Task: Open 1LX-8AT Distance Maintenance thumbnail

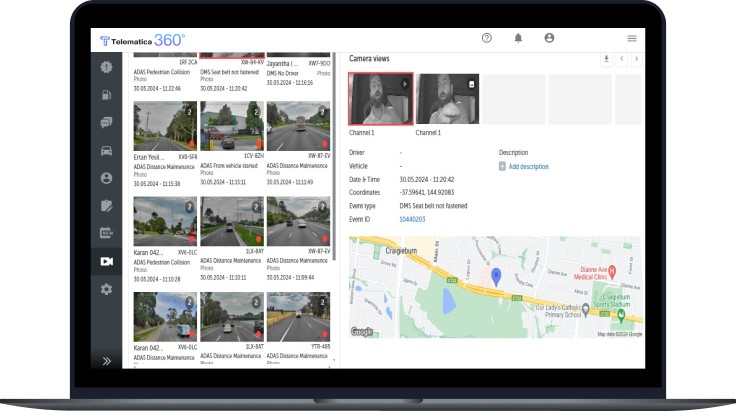Action: point(232,317)
